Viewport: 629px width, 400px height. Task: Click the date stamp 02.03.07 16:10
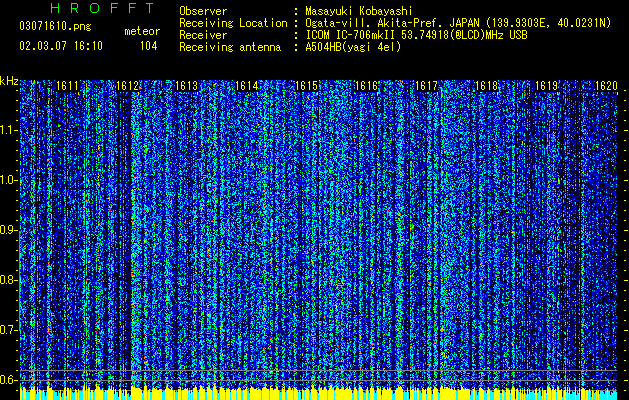[x=61, y=46]
